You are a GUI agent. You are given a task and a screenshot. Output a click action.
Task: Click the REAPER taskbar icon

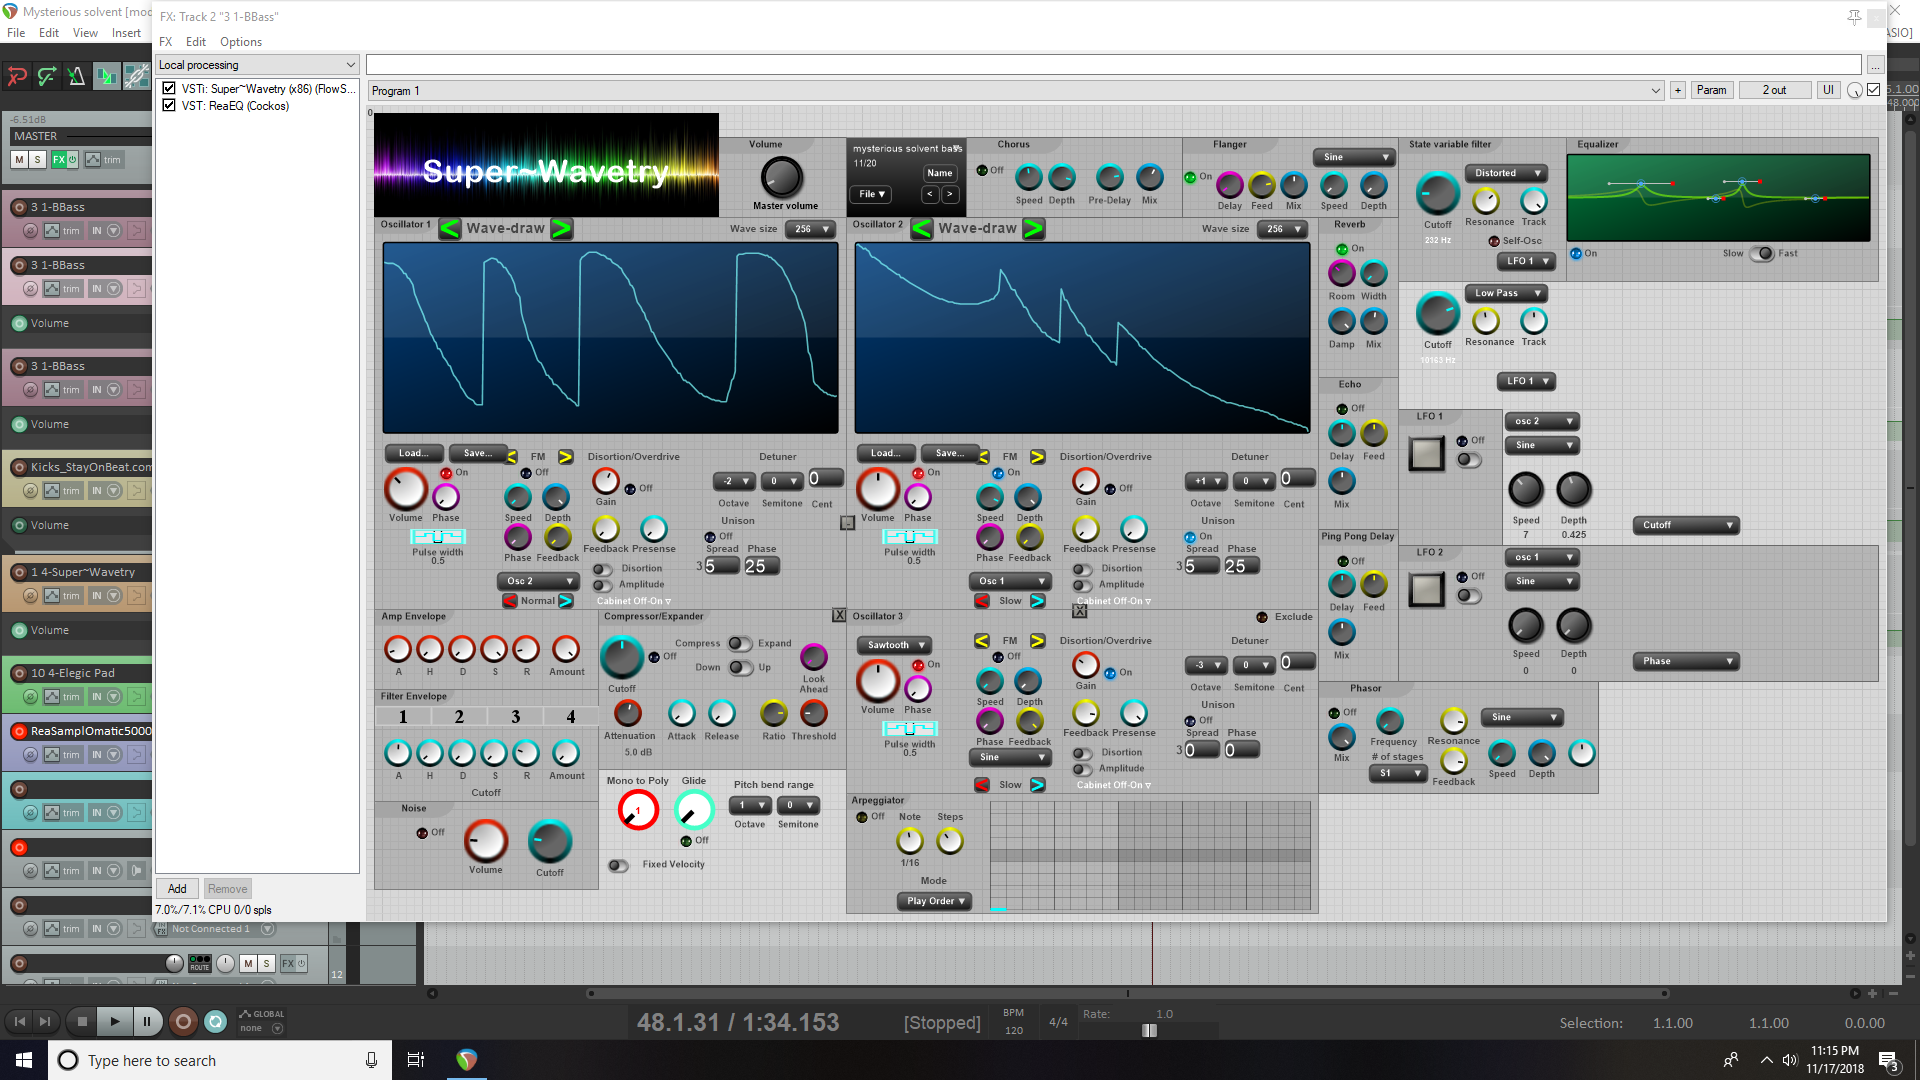pyautogui.click(x=466, y=1060)
